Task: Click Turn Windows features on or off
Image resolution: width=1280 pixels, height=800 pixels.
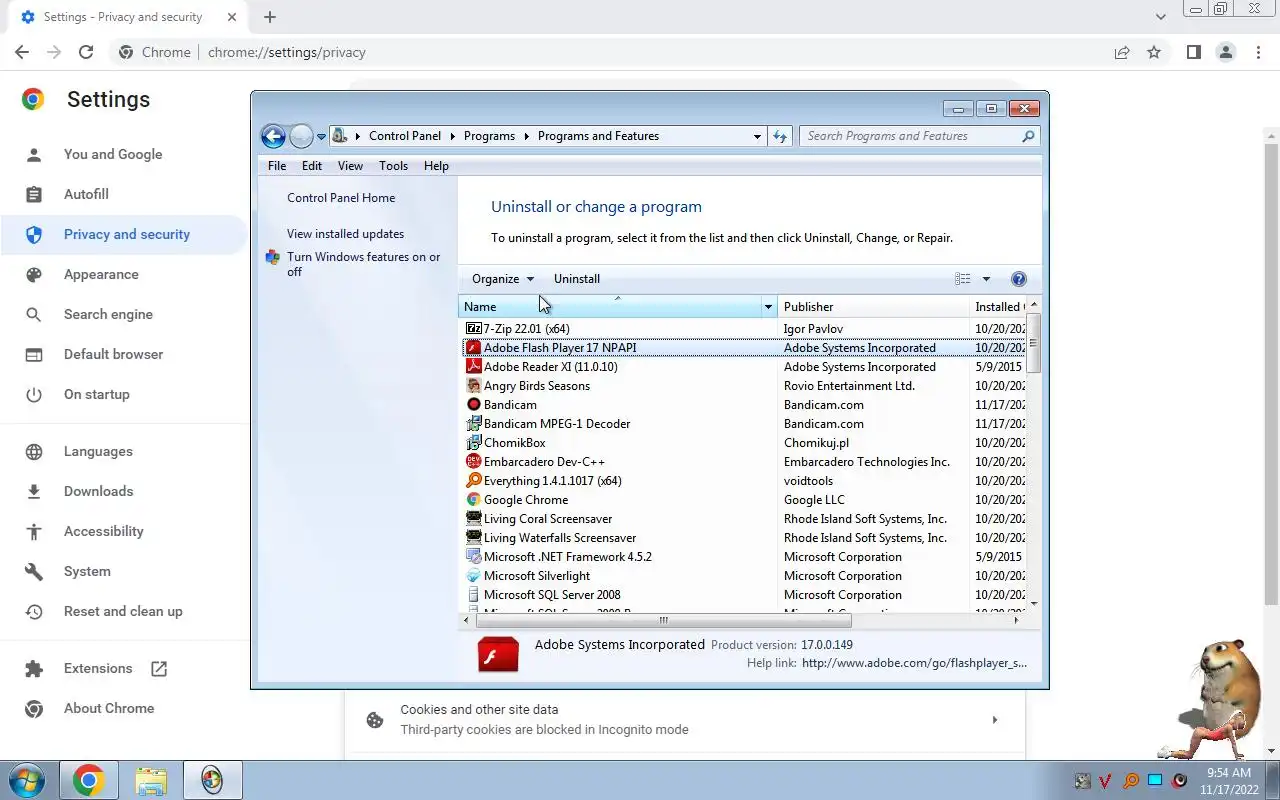Action: pyautogui.click(x=363, y=264)
